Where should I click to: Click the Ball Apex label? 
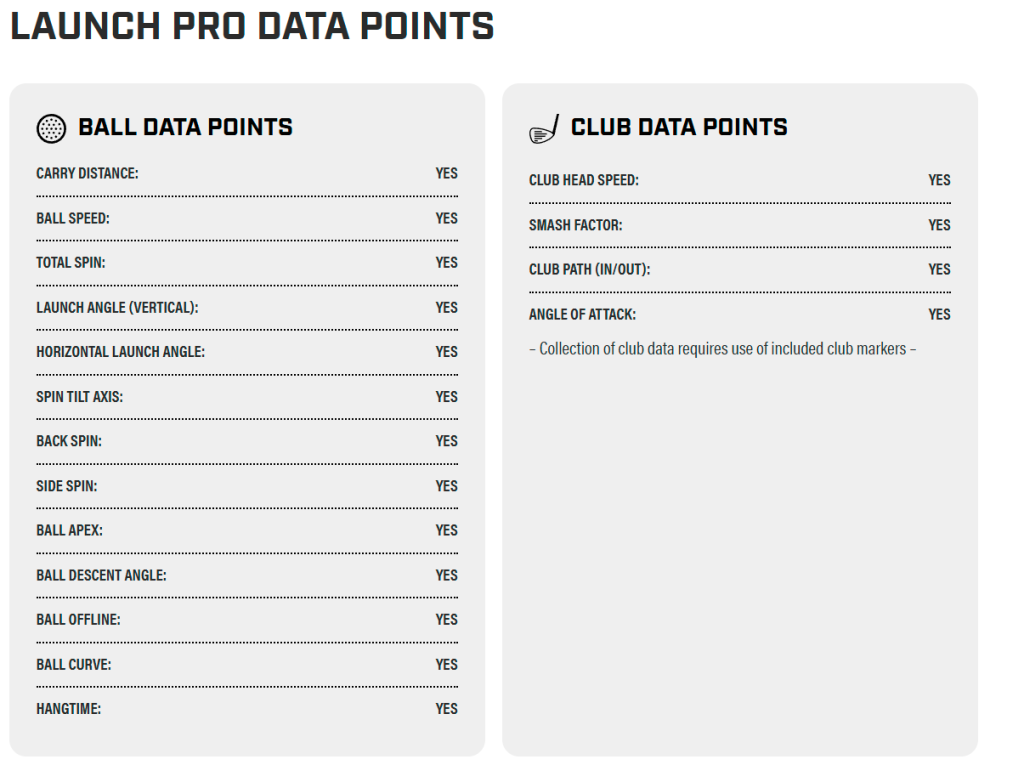69,530
